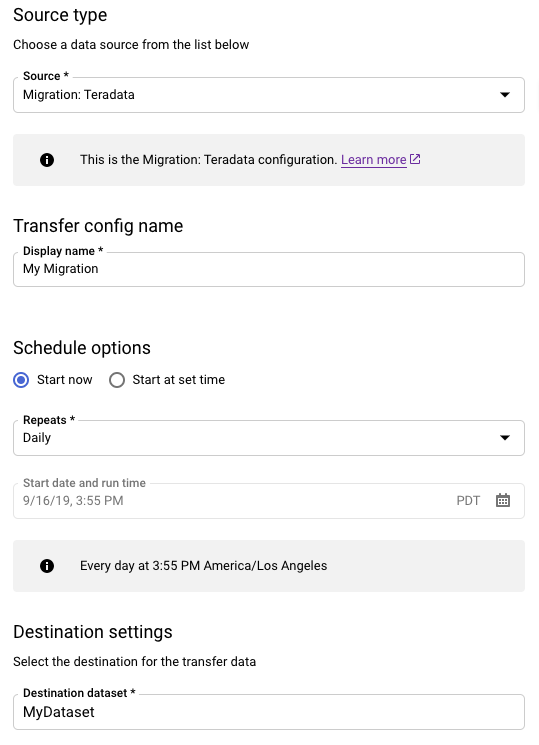Click info icon next to Every day schedule note
The height and width of the screenshot is (745, 539).
47,566
